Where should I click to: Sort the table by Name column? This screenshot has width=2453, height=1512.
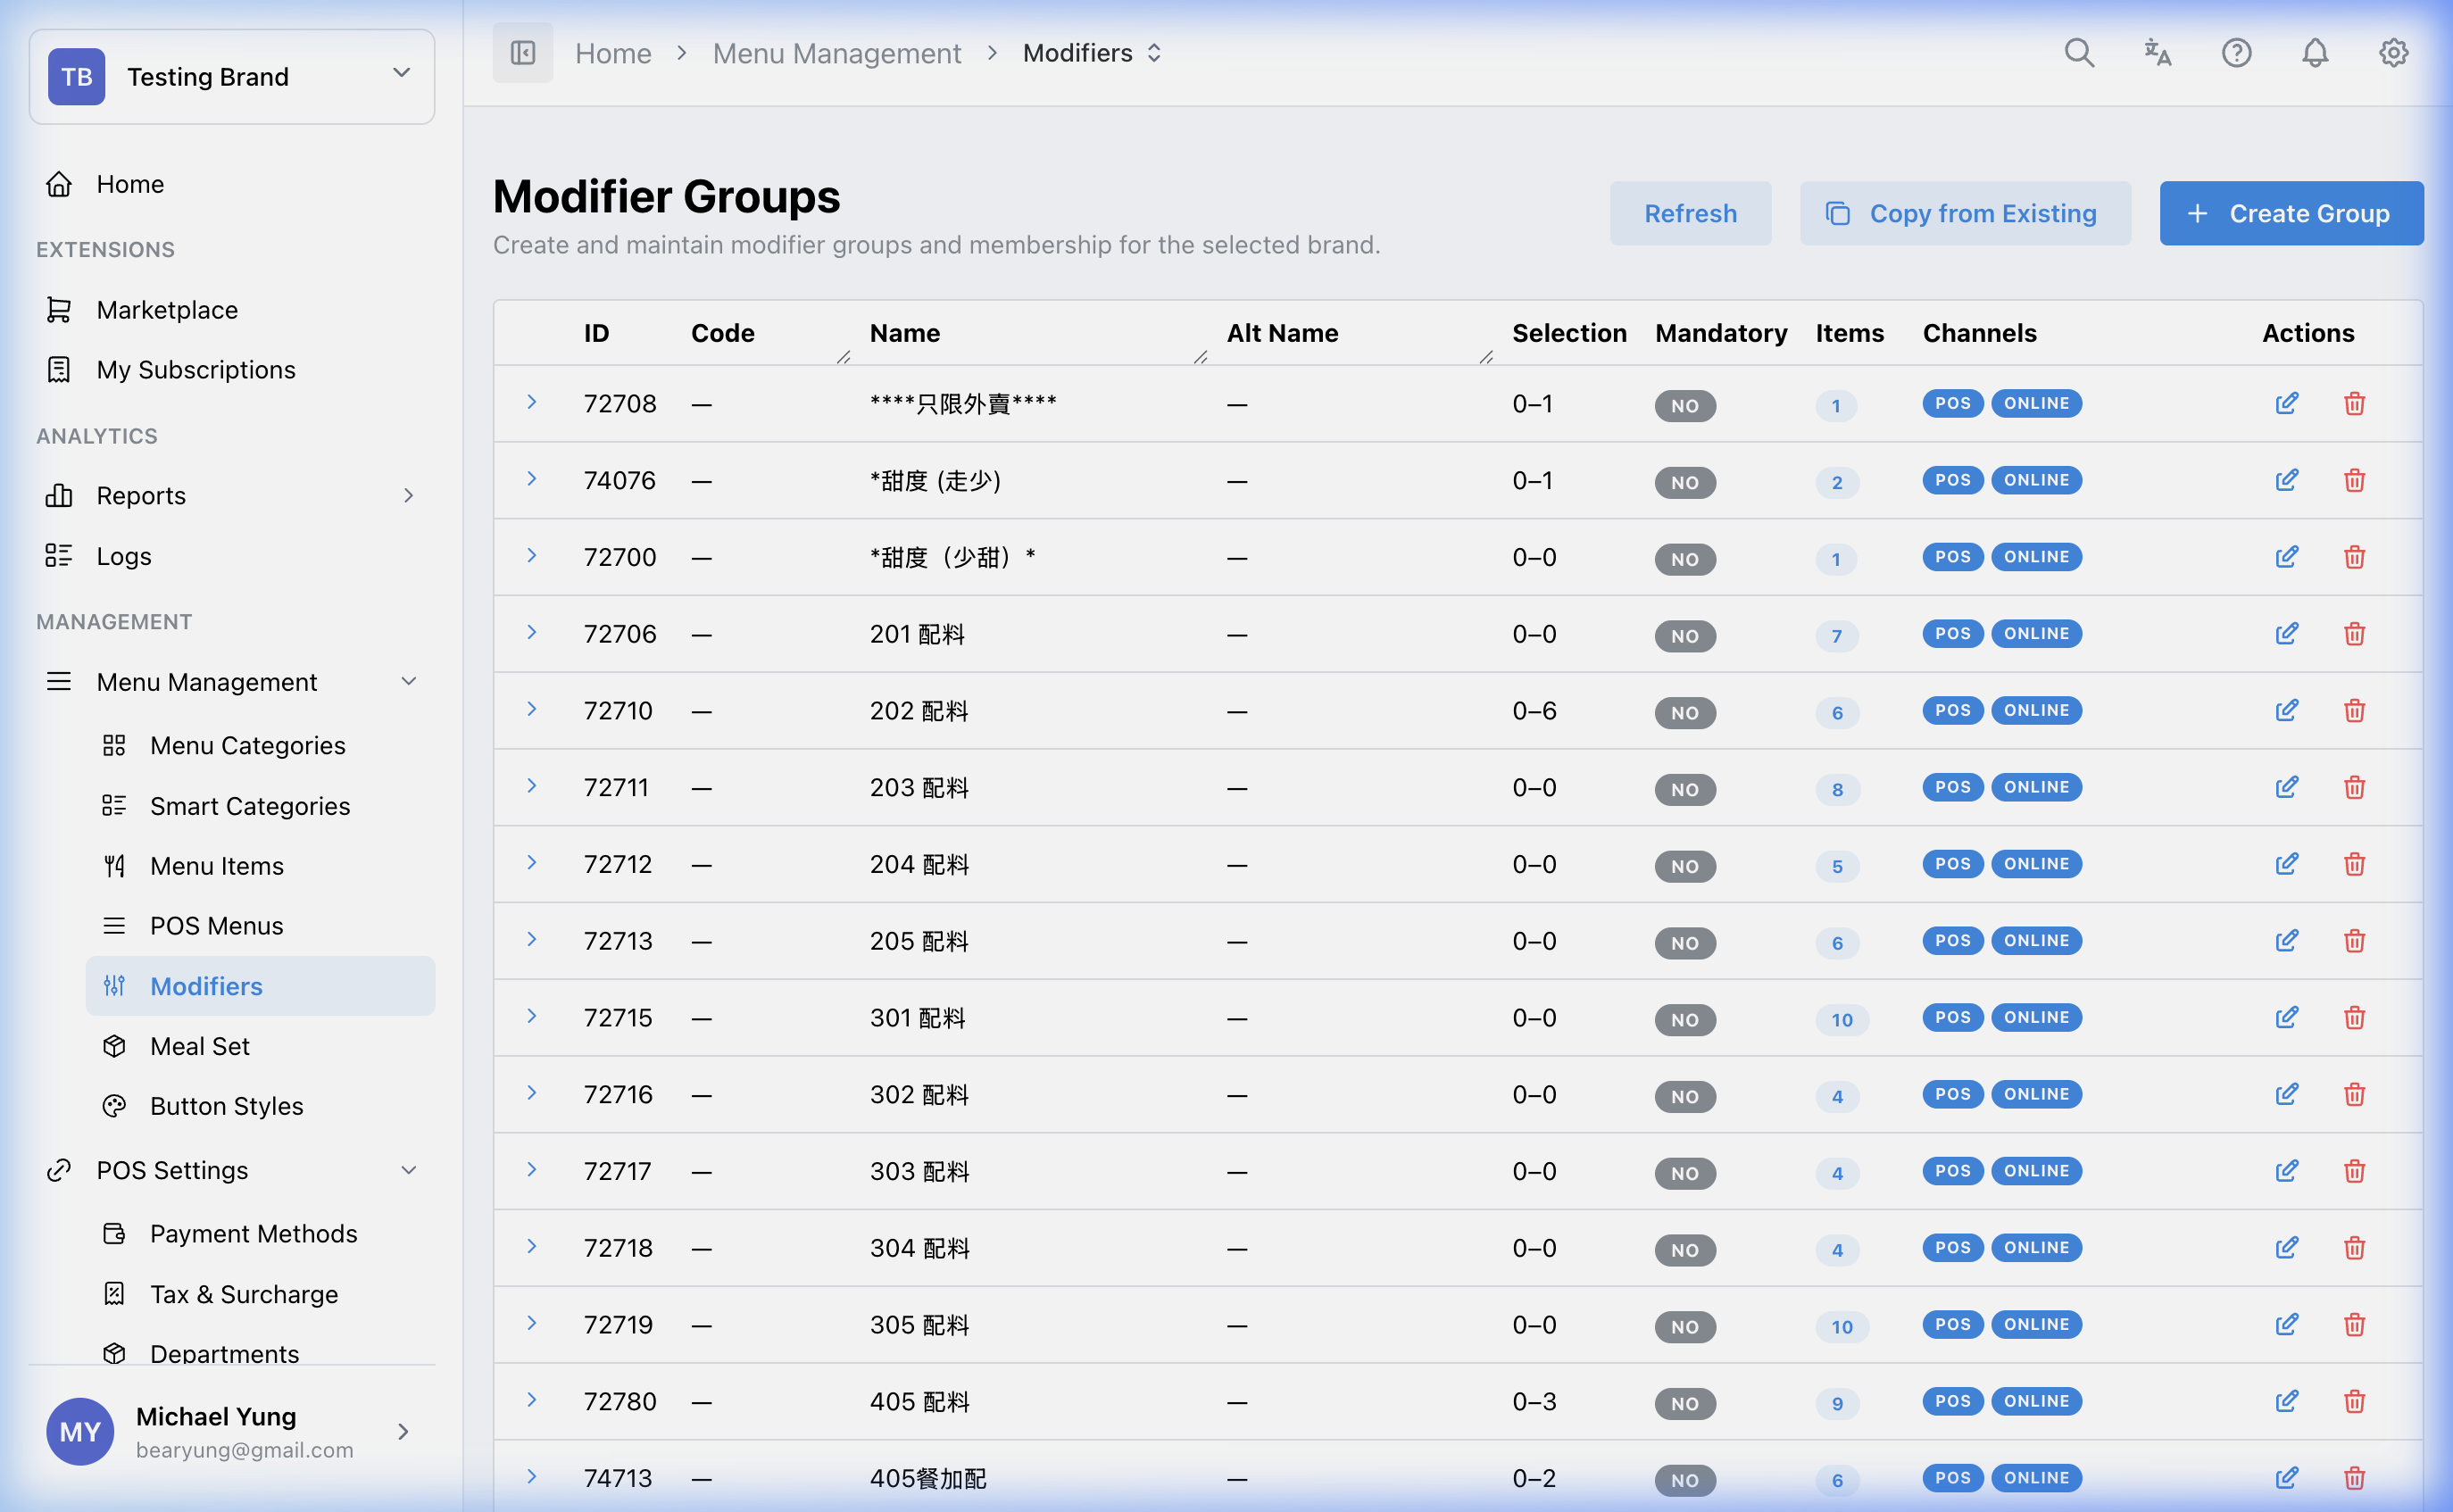903,333
